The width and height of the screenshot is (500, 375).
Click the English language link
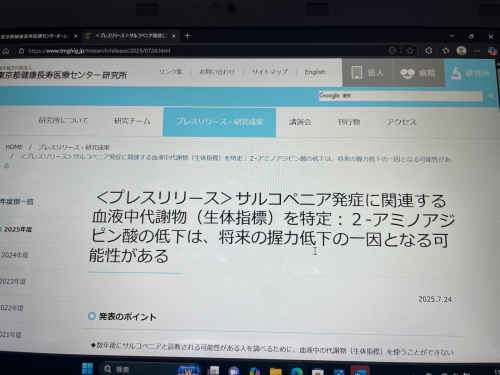click(x=315, y=72)
